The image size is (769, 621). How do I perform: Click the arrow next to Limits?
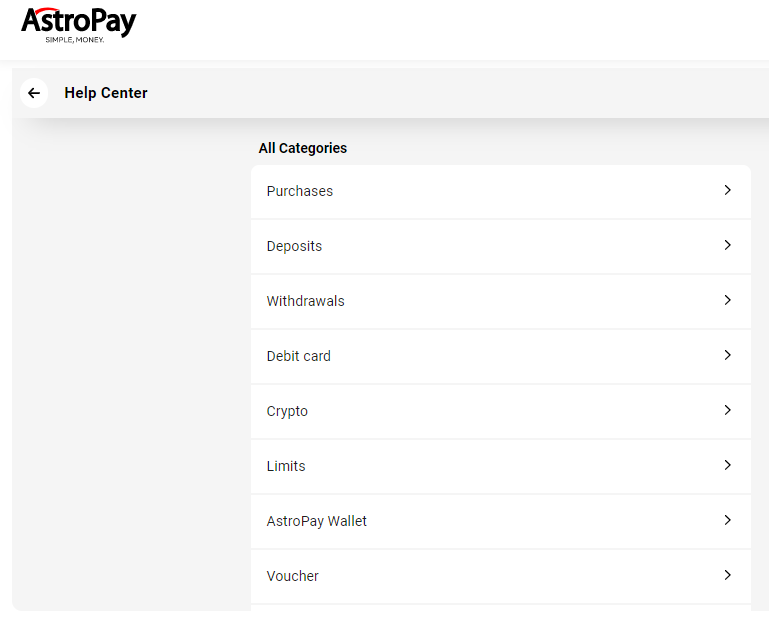(x=727, y=465)
